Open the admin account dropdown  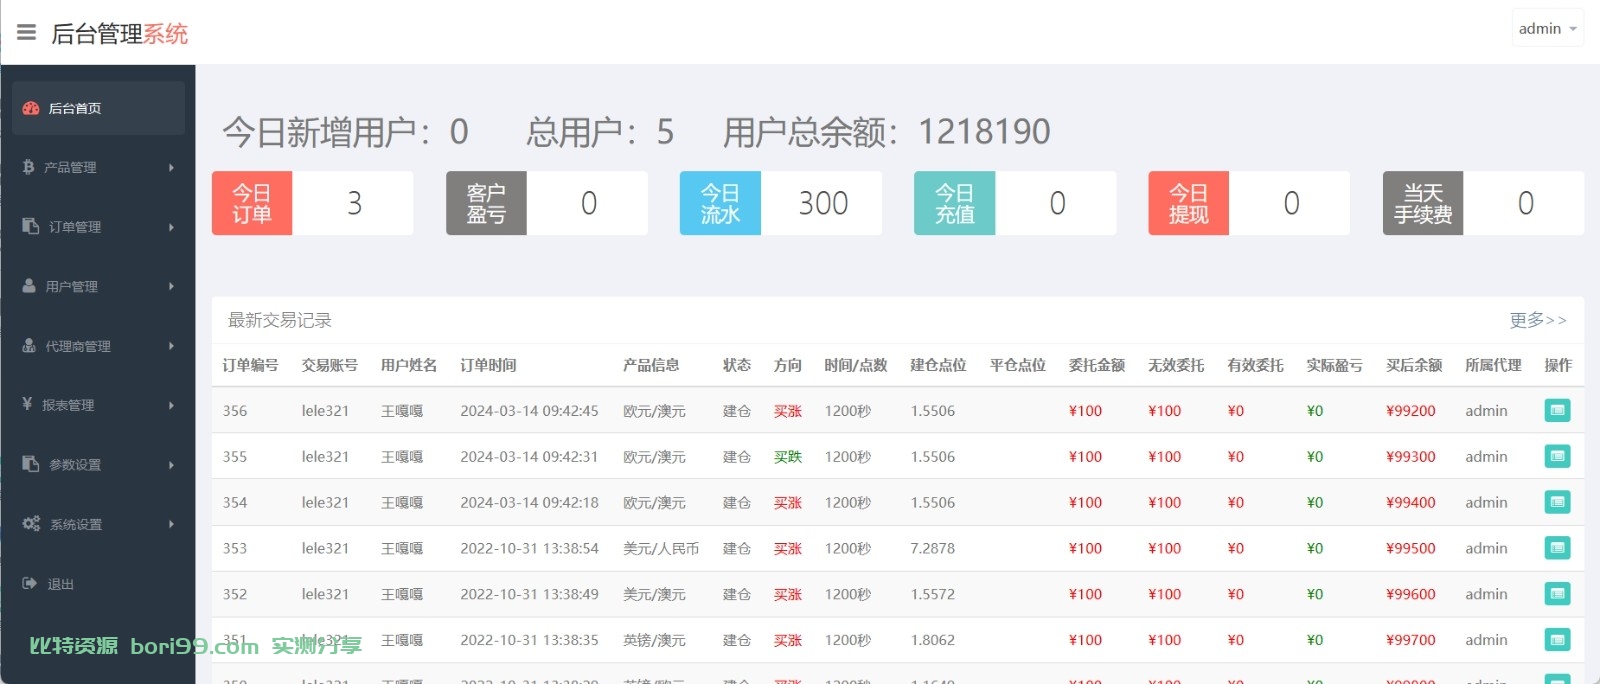(x=1547, y=29)
